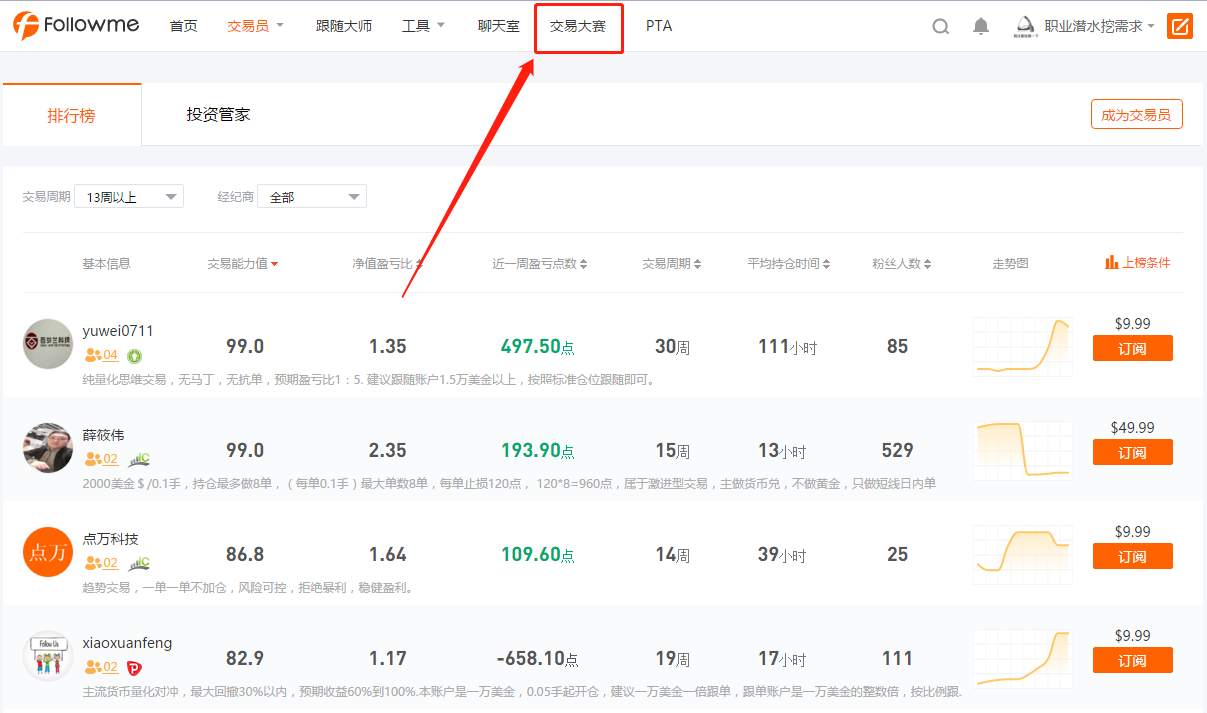Click the IC broker icon beside 薛筱伟
Screen dimensions: 1207x713
pos(139,459)
